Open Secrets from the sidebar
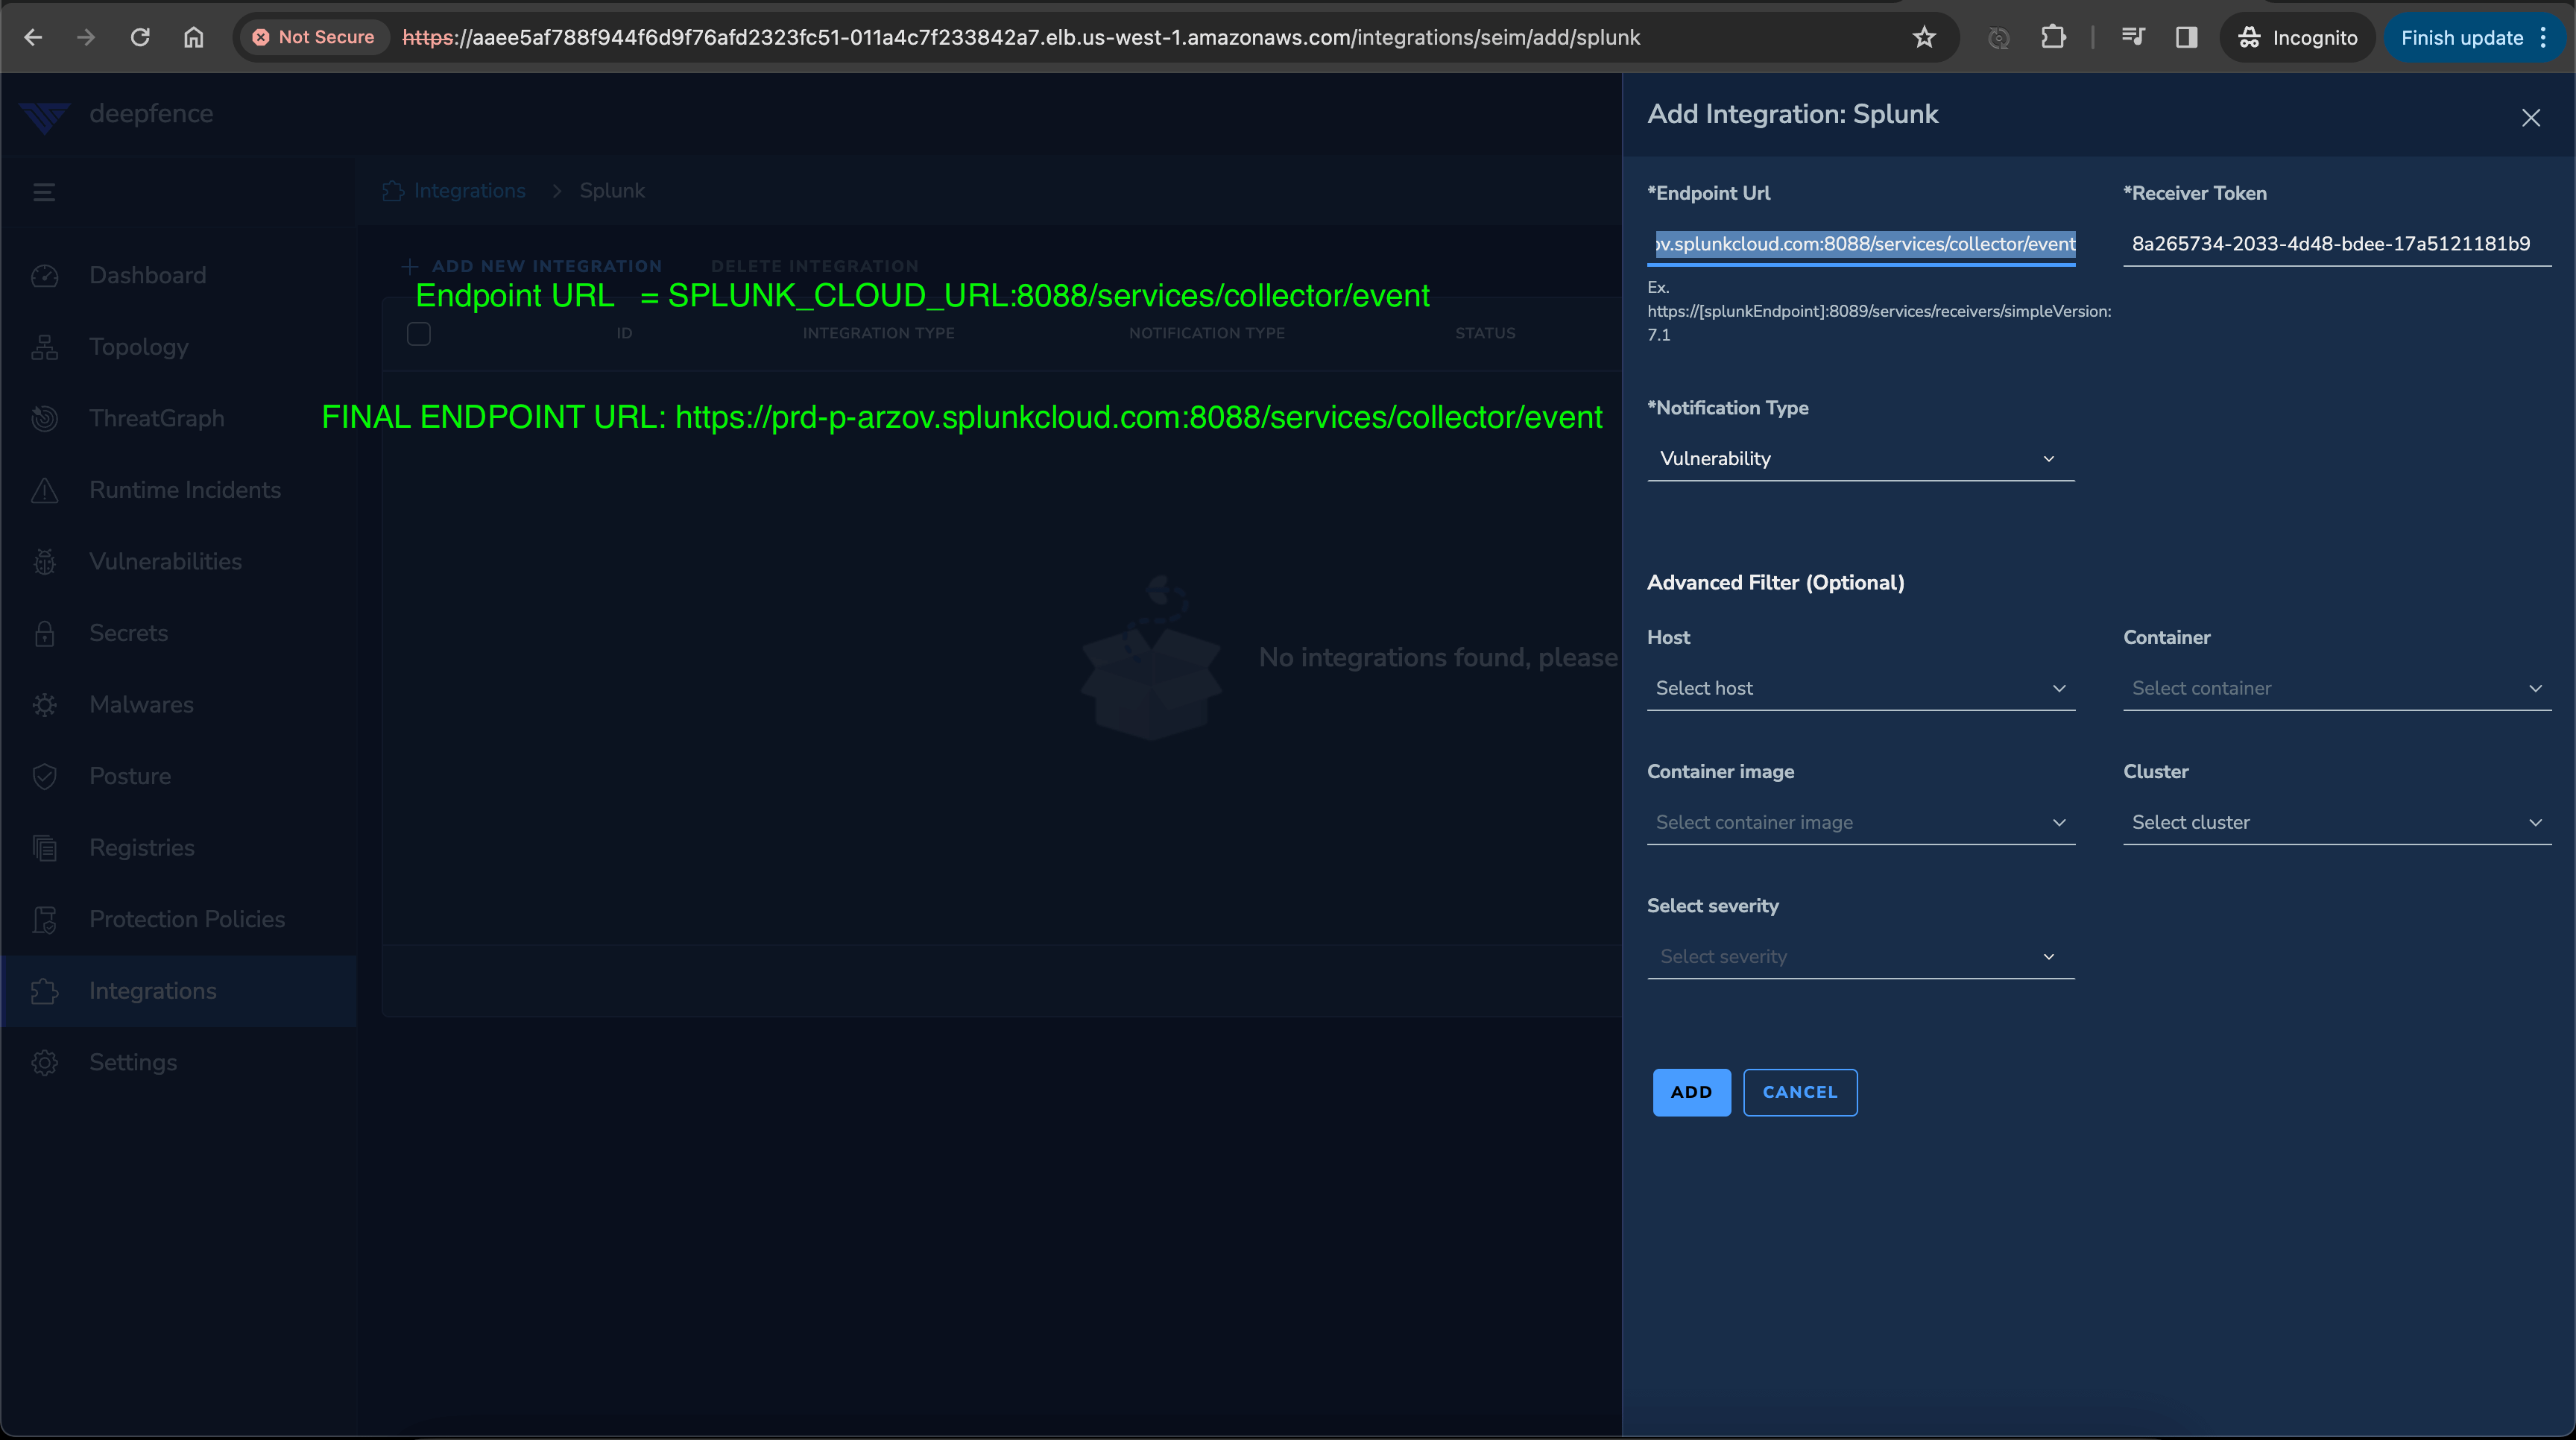Screen dimensions: 2576x1440 [x=179, y=633]
